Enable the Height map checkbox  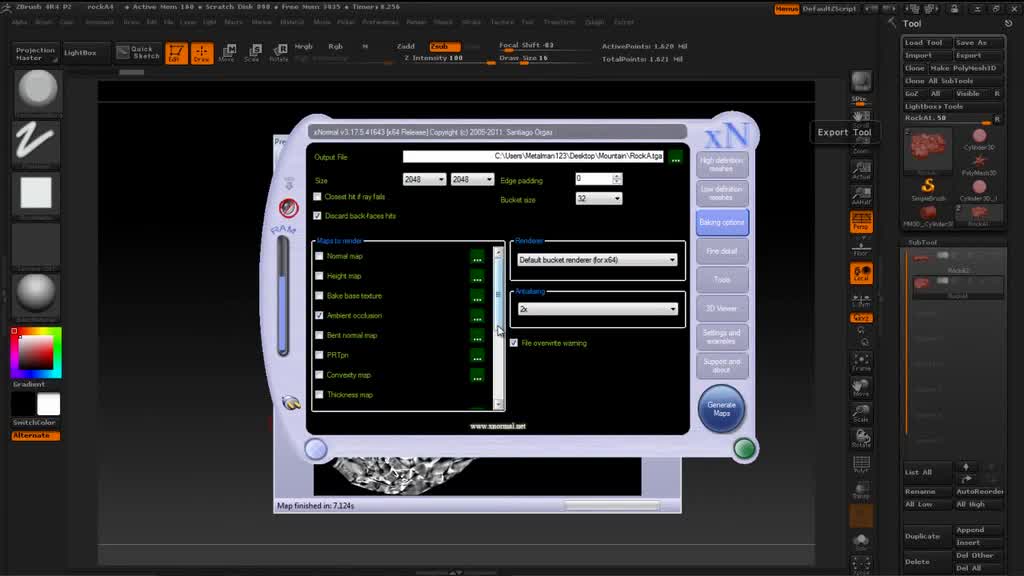(319, 276)
